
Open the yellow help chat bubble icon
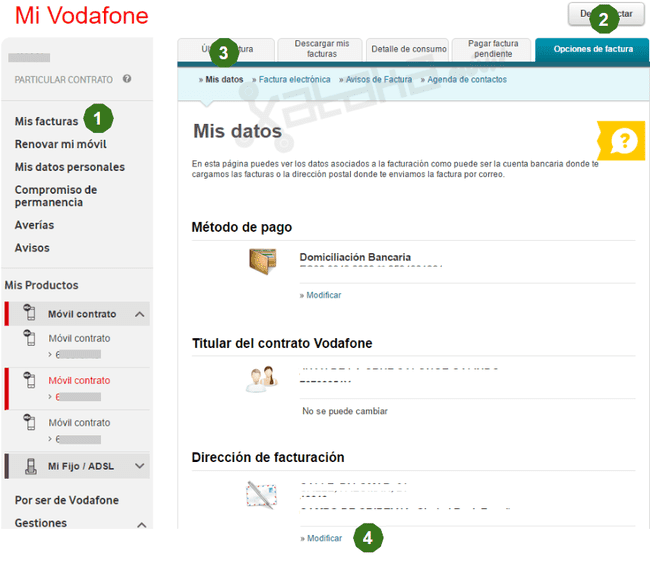(x=621, y=141)
